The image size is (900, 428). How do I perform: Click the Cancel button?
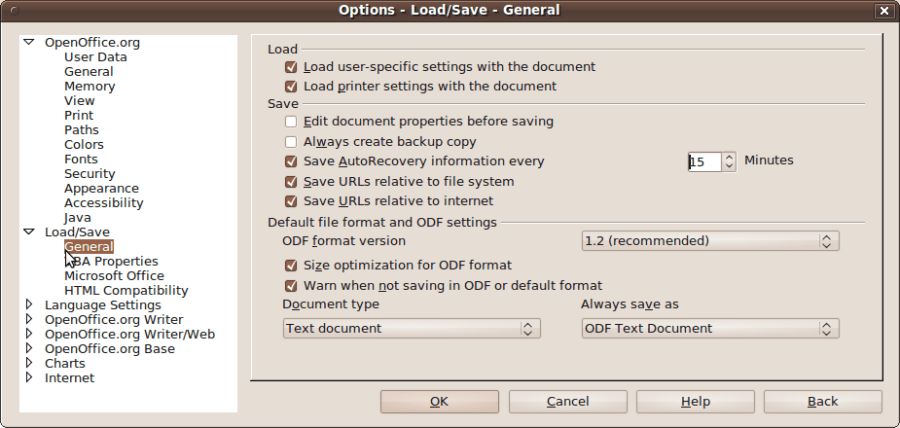point(568,401)
